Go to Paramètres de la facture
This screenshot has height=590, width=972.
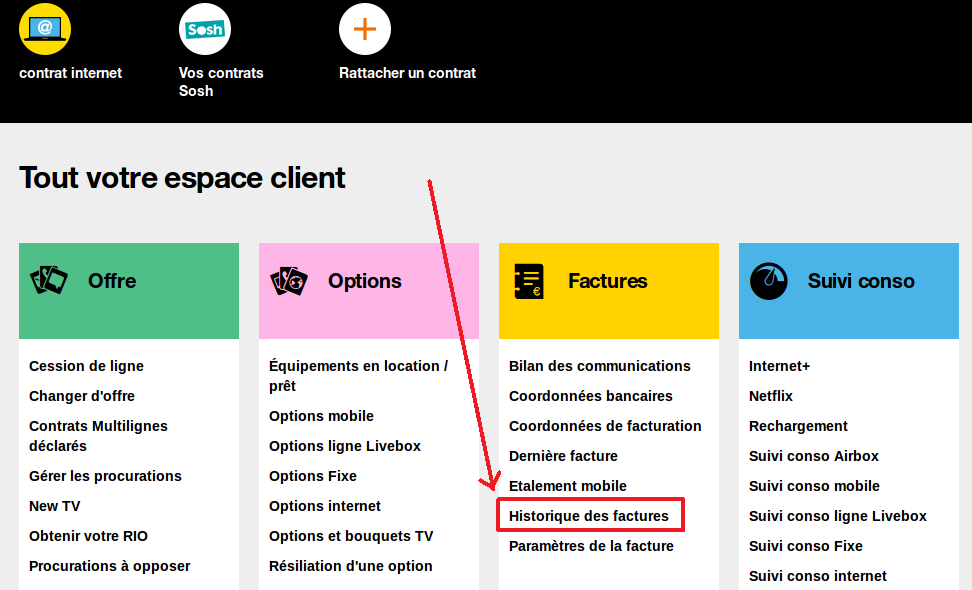click(591, 546)
